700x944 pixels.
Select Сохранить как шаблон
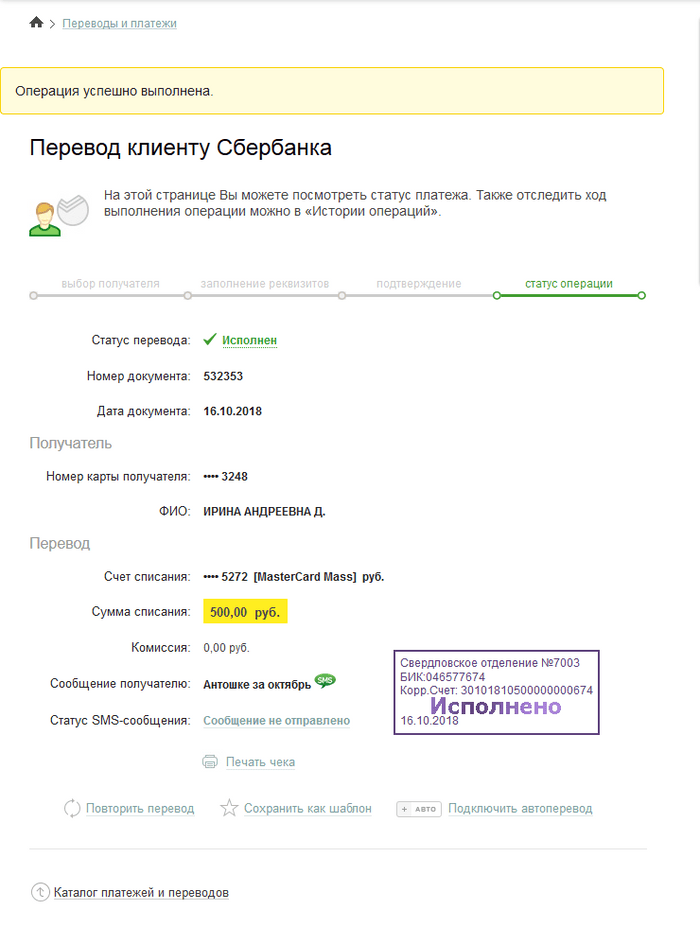click(x=307, y=808)
